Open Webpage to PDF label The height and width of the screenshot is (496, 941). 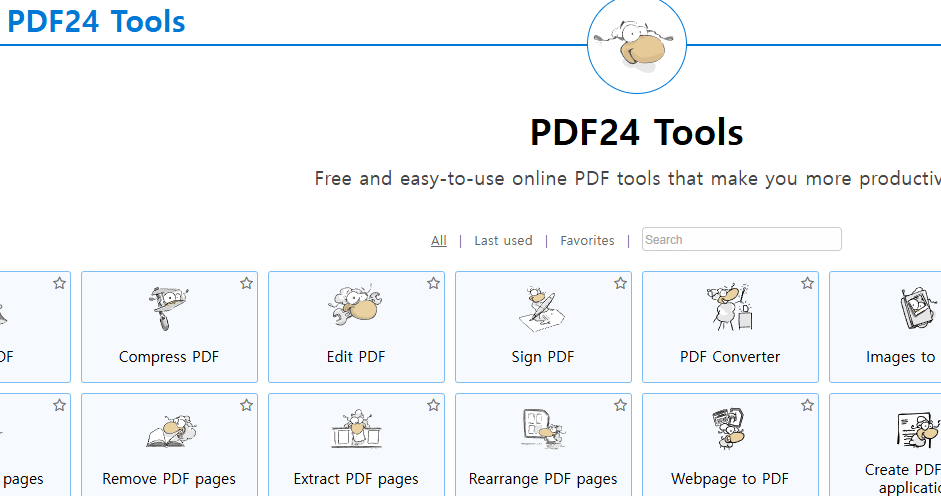pyautogui.click(x=730, y=479)
